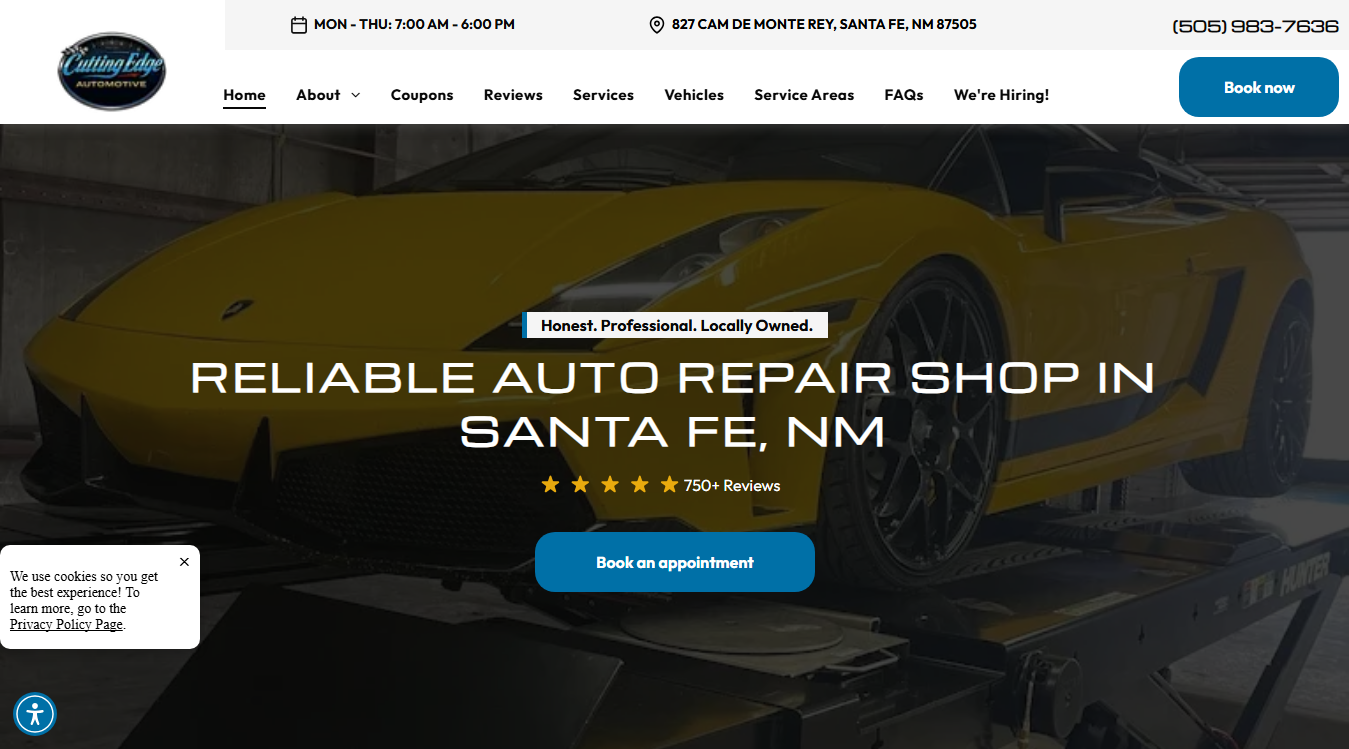1349x749 pixels.
Task: Open the Reviews page
Action: (x=513, y=95)
